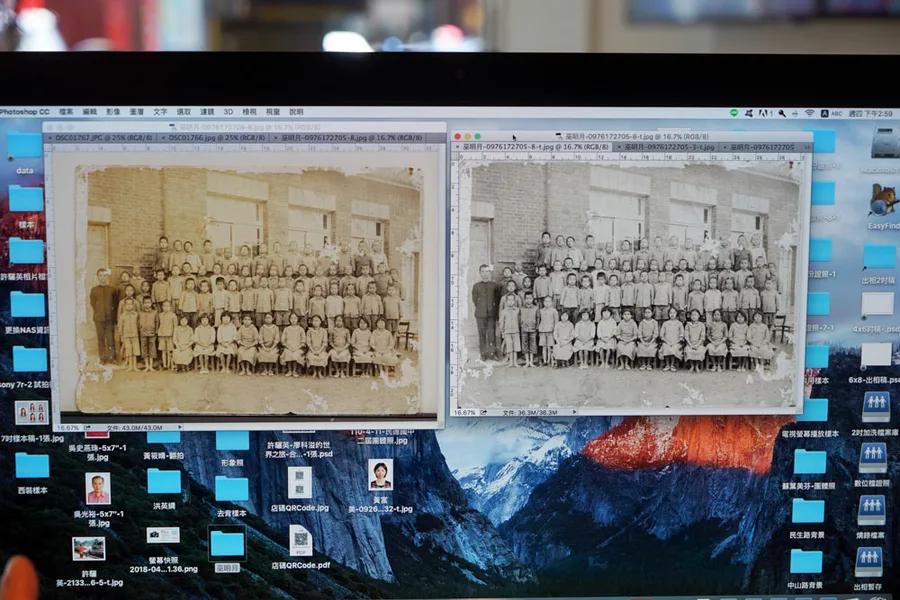Image resolution: width=900 pixels, height=600 pixels.
Task: Open the EasyFind squirrel app icon
Action: click(882, 201)
